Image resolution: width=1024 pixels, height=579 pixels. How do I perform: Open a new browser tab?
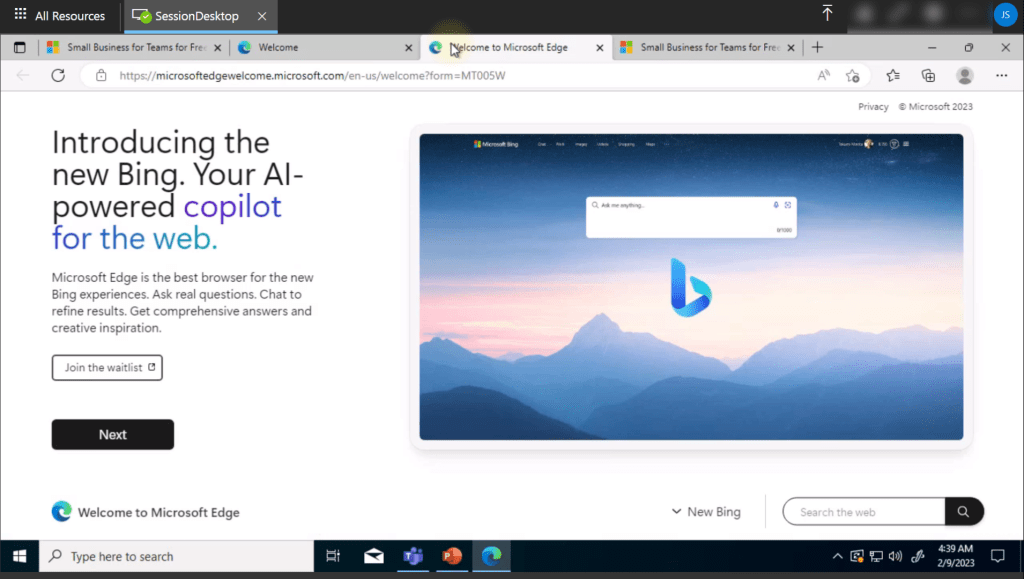(x=817, y=47)
